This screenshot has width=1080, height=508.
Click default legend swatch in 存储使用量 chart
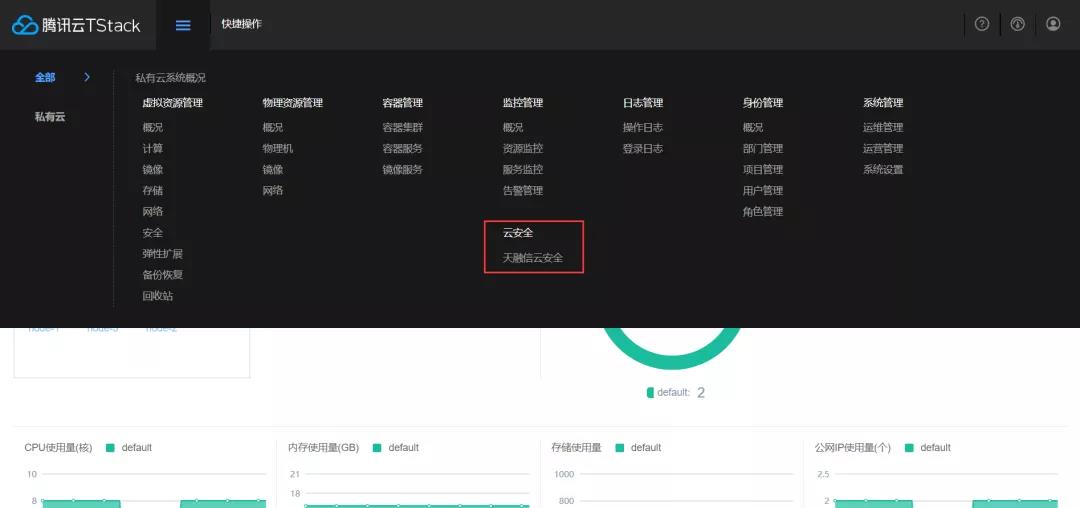[x=621, y=448]
